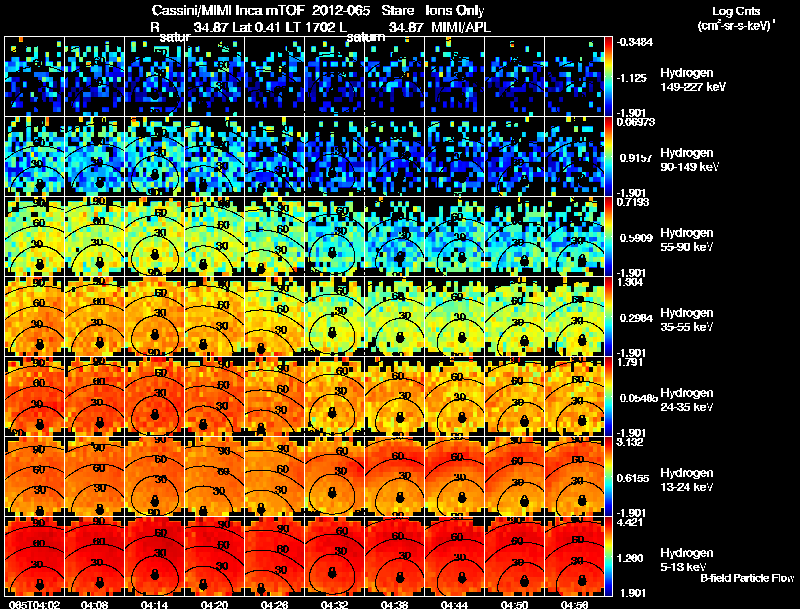Screen dimensions: 800x609
Task: Click the color bar beside Hydrogen 35-55 keV
Action: click(608, 316)
